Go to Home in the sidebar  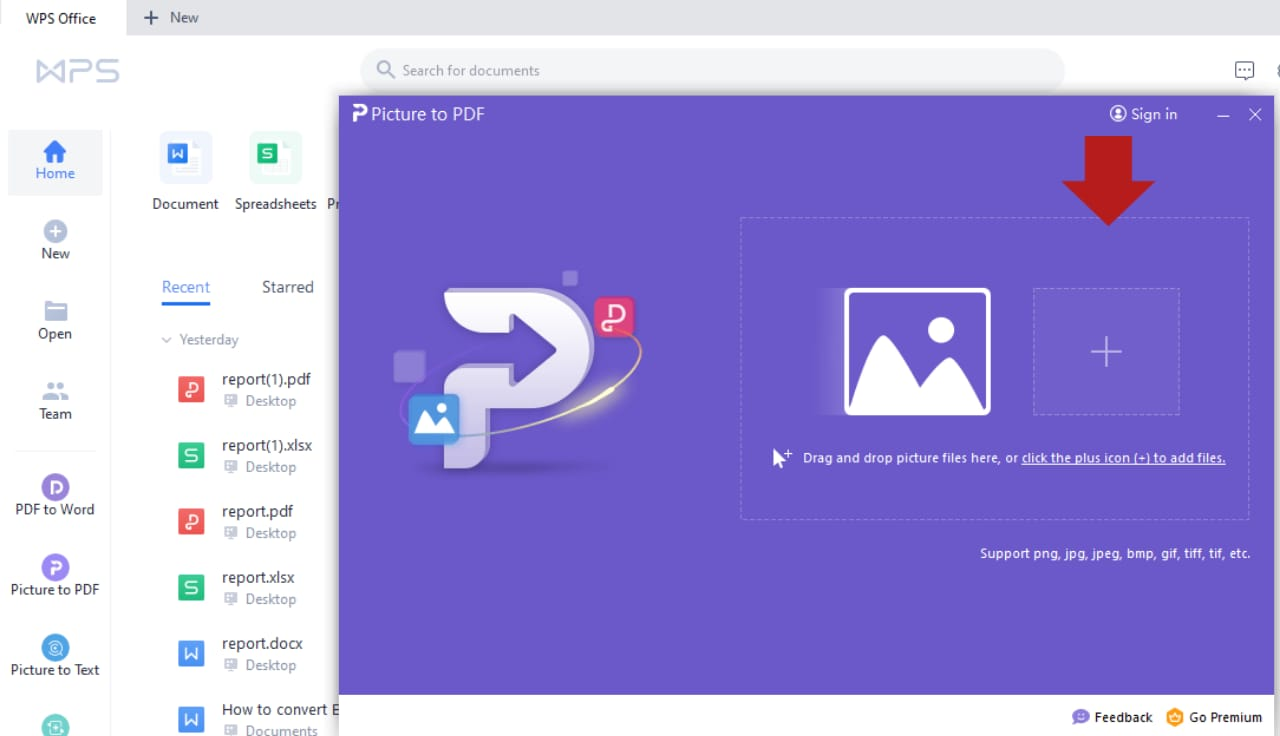tap(55, 162)
